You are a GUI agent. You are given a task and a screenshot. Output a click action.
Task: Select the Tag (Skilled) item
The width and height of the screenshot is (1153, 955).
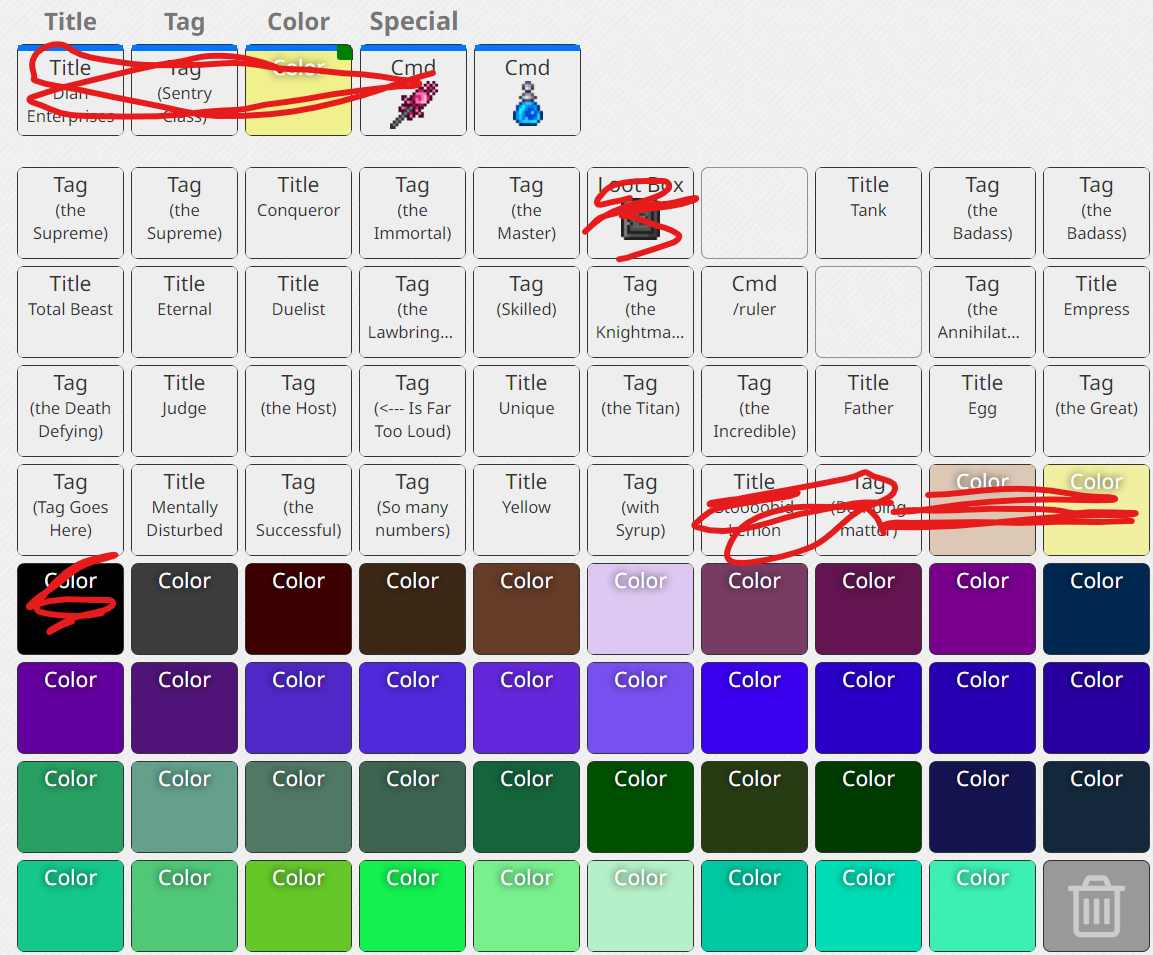tap(526, 312)
